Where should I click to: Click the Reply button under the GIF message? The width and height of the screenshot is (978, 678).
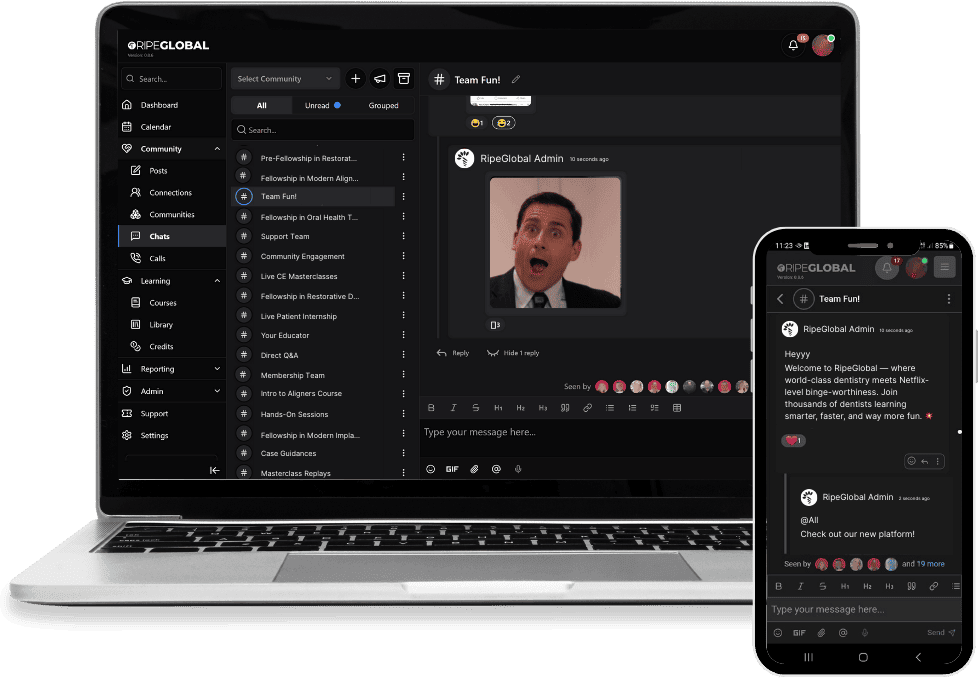[x=453, y=353]
